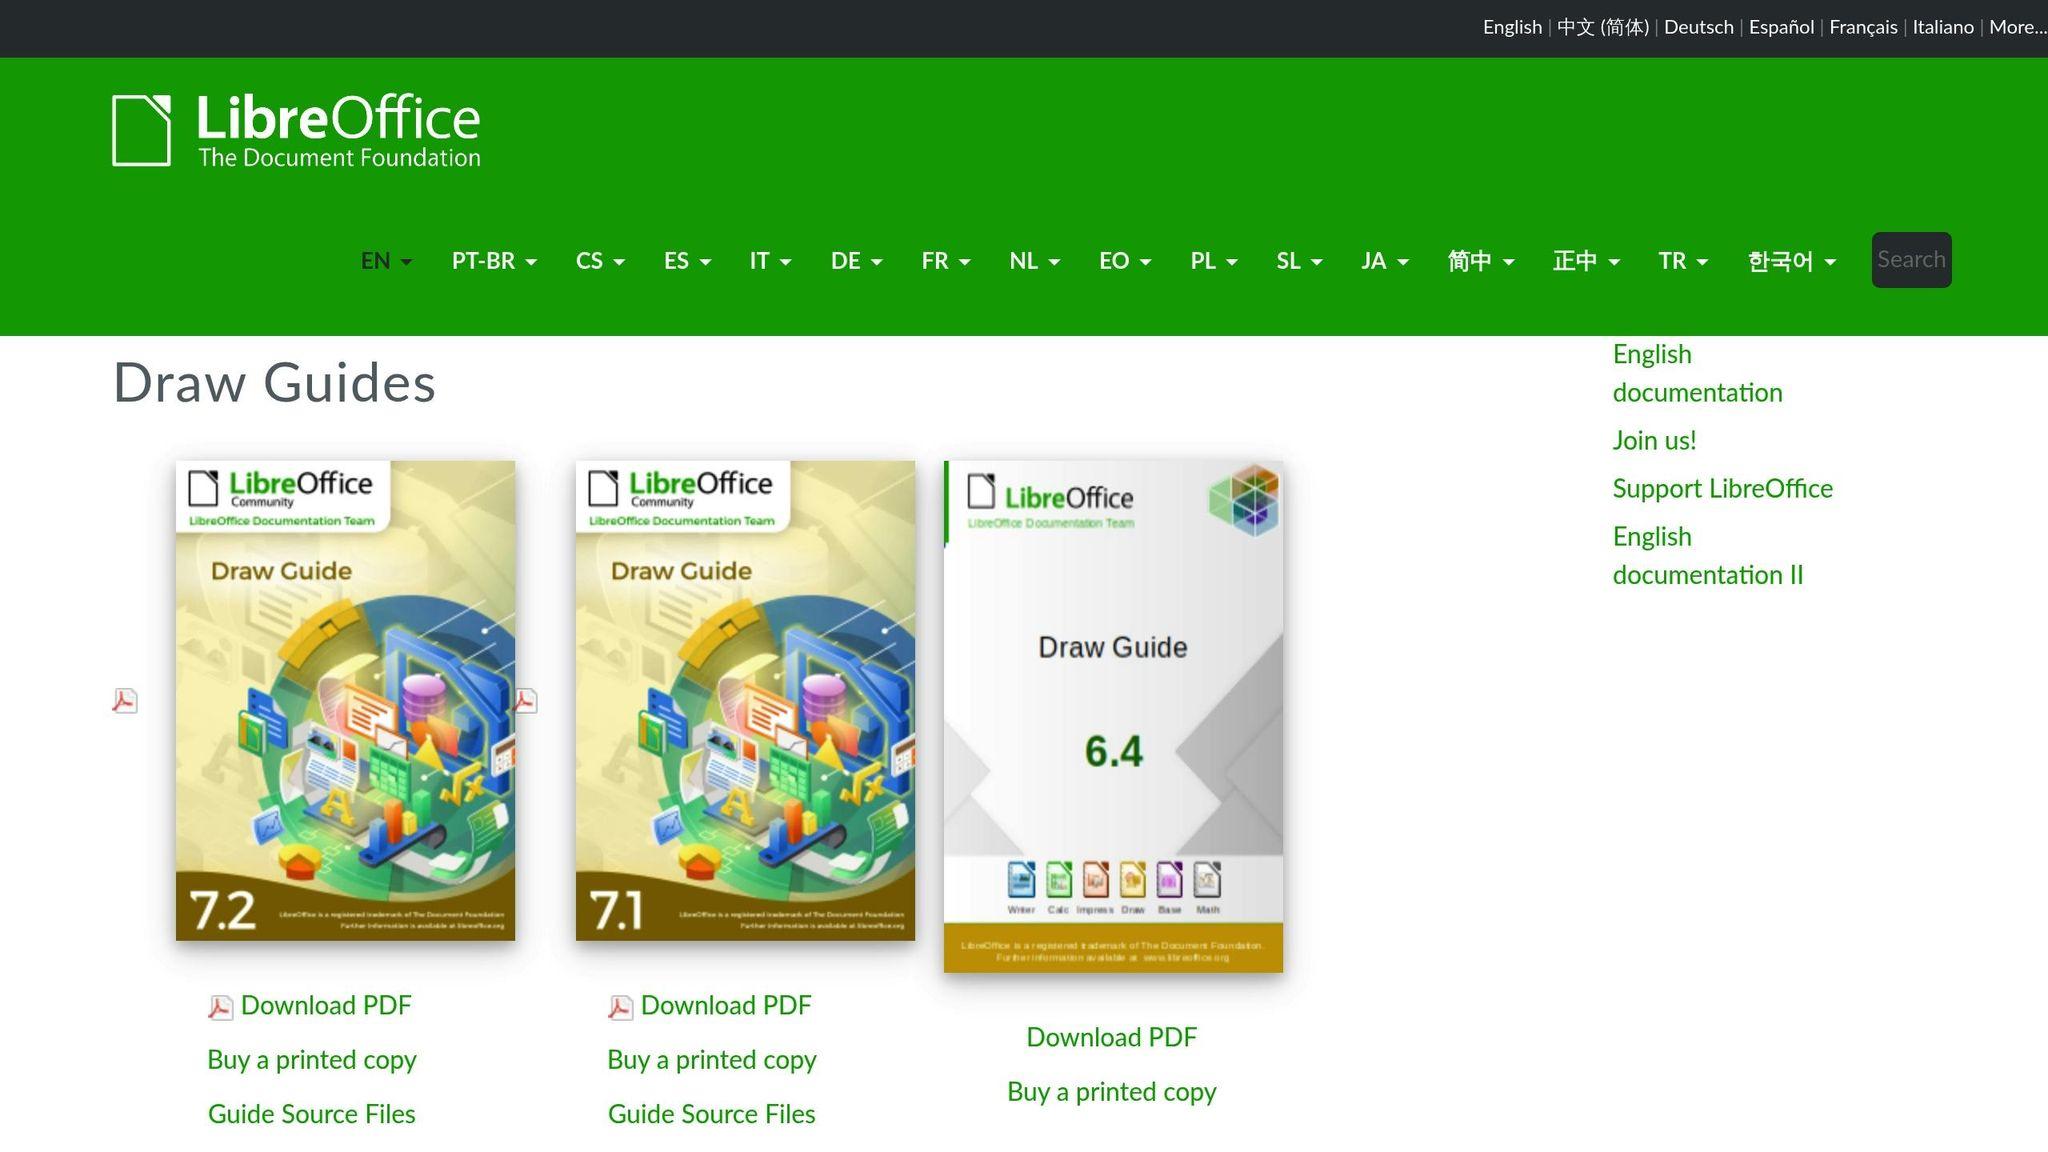Screen dimensions: 2048x1152
Task: Click the Search input field
Action: click(x=1910, y=259)
